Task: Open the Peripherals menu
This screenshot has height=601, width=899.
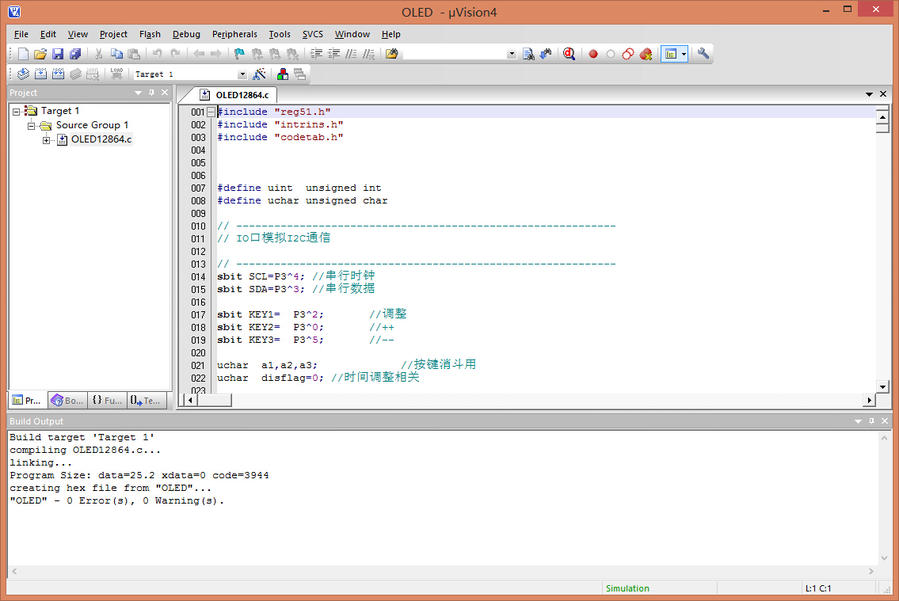Action: [234, 34]
